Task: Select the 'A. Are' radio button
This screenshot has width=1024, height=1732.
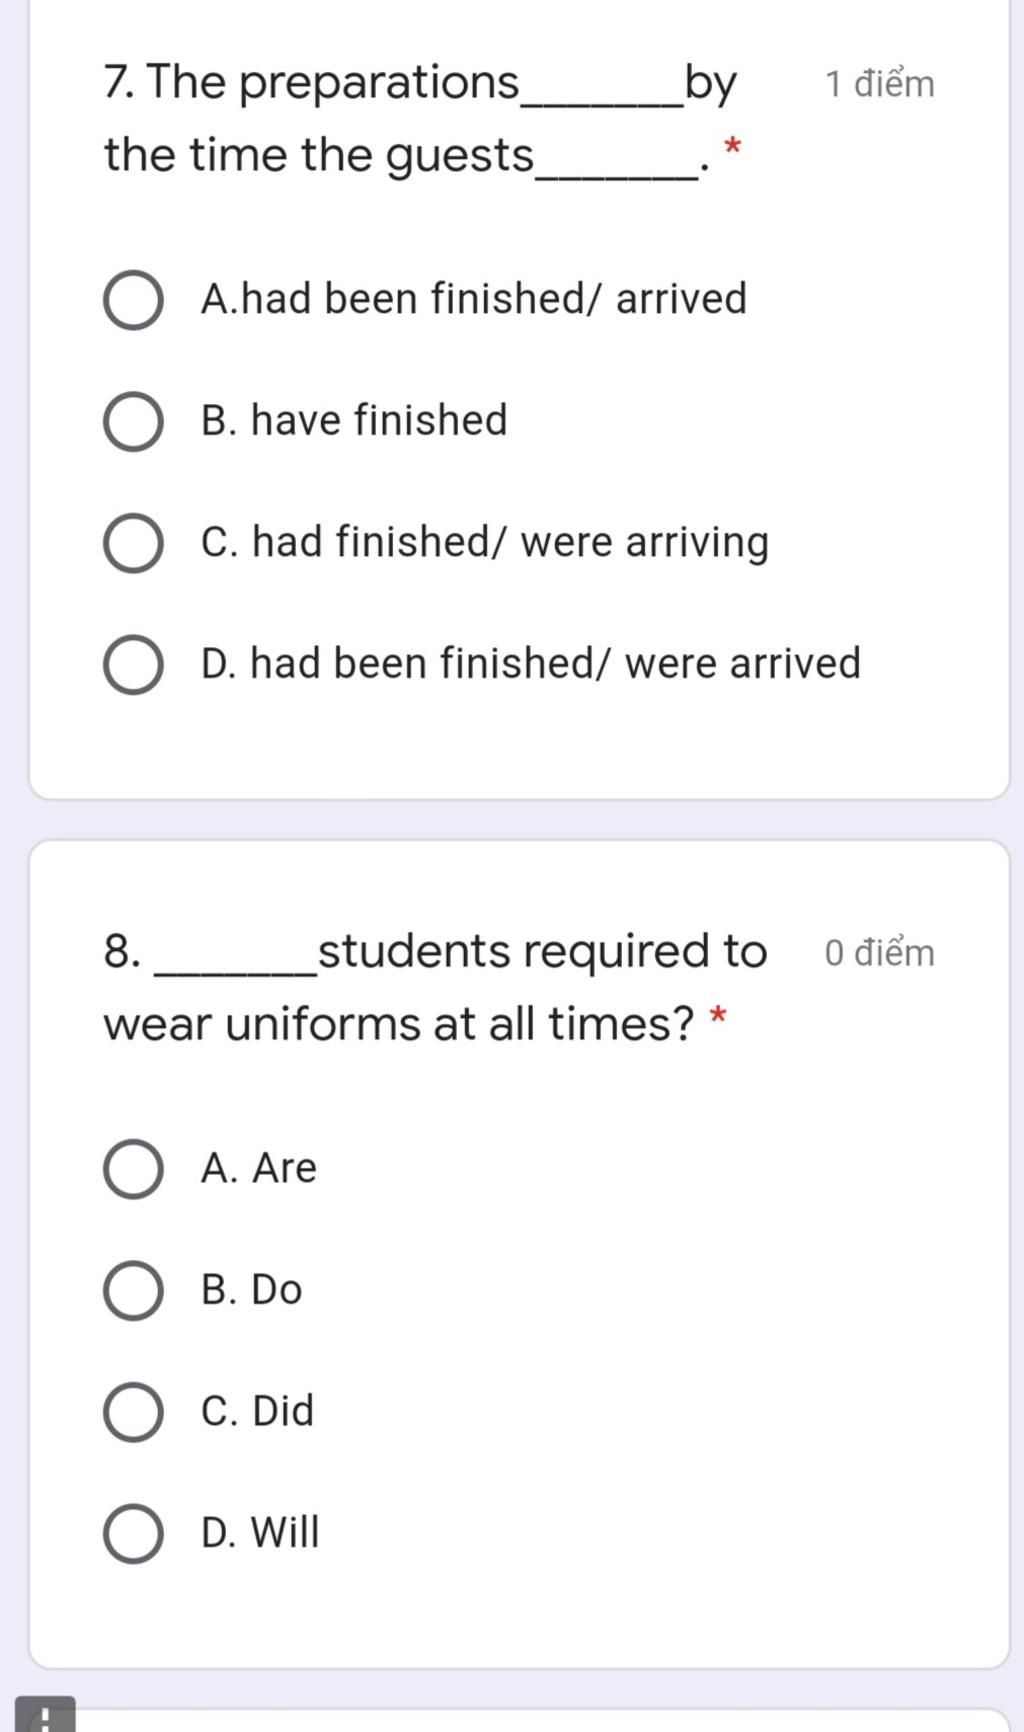Action: pyautogui.click(x=133, y=1169)
